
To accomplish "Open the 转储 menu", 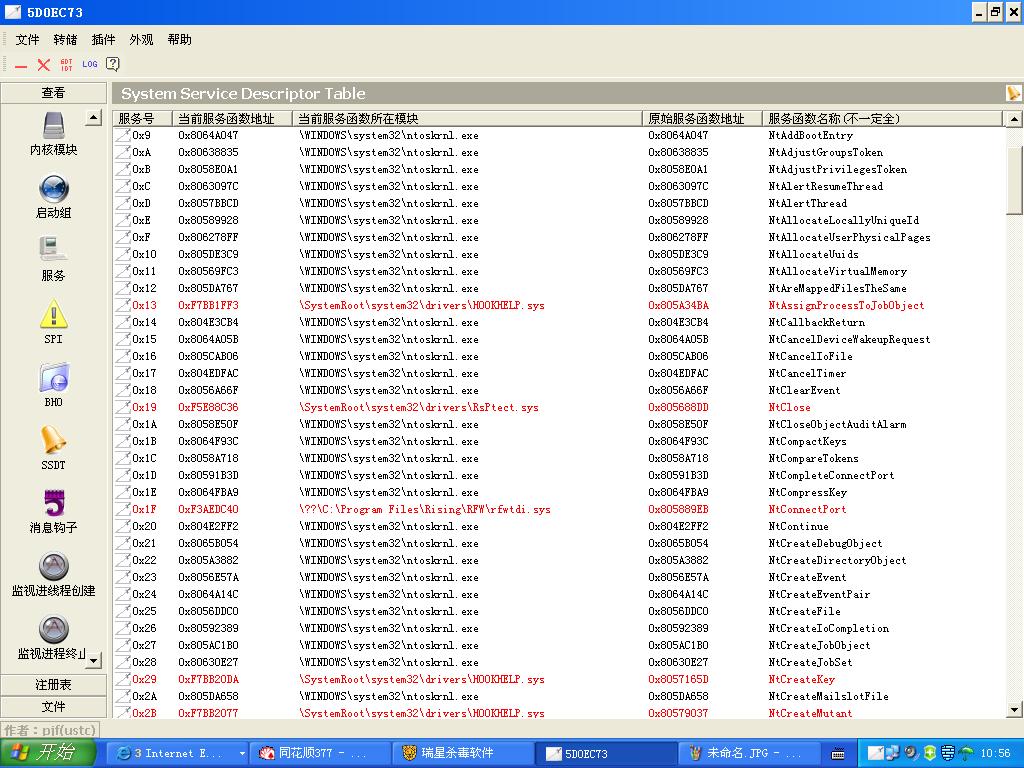I will pyautogui.click(x=65, y=40).
